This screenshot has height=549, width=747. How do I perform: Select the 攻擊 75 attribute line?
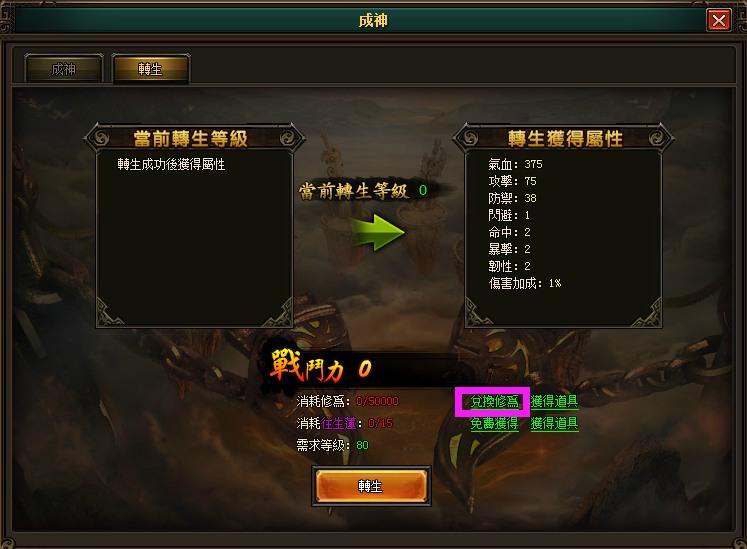point(513,182)
